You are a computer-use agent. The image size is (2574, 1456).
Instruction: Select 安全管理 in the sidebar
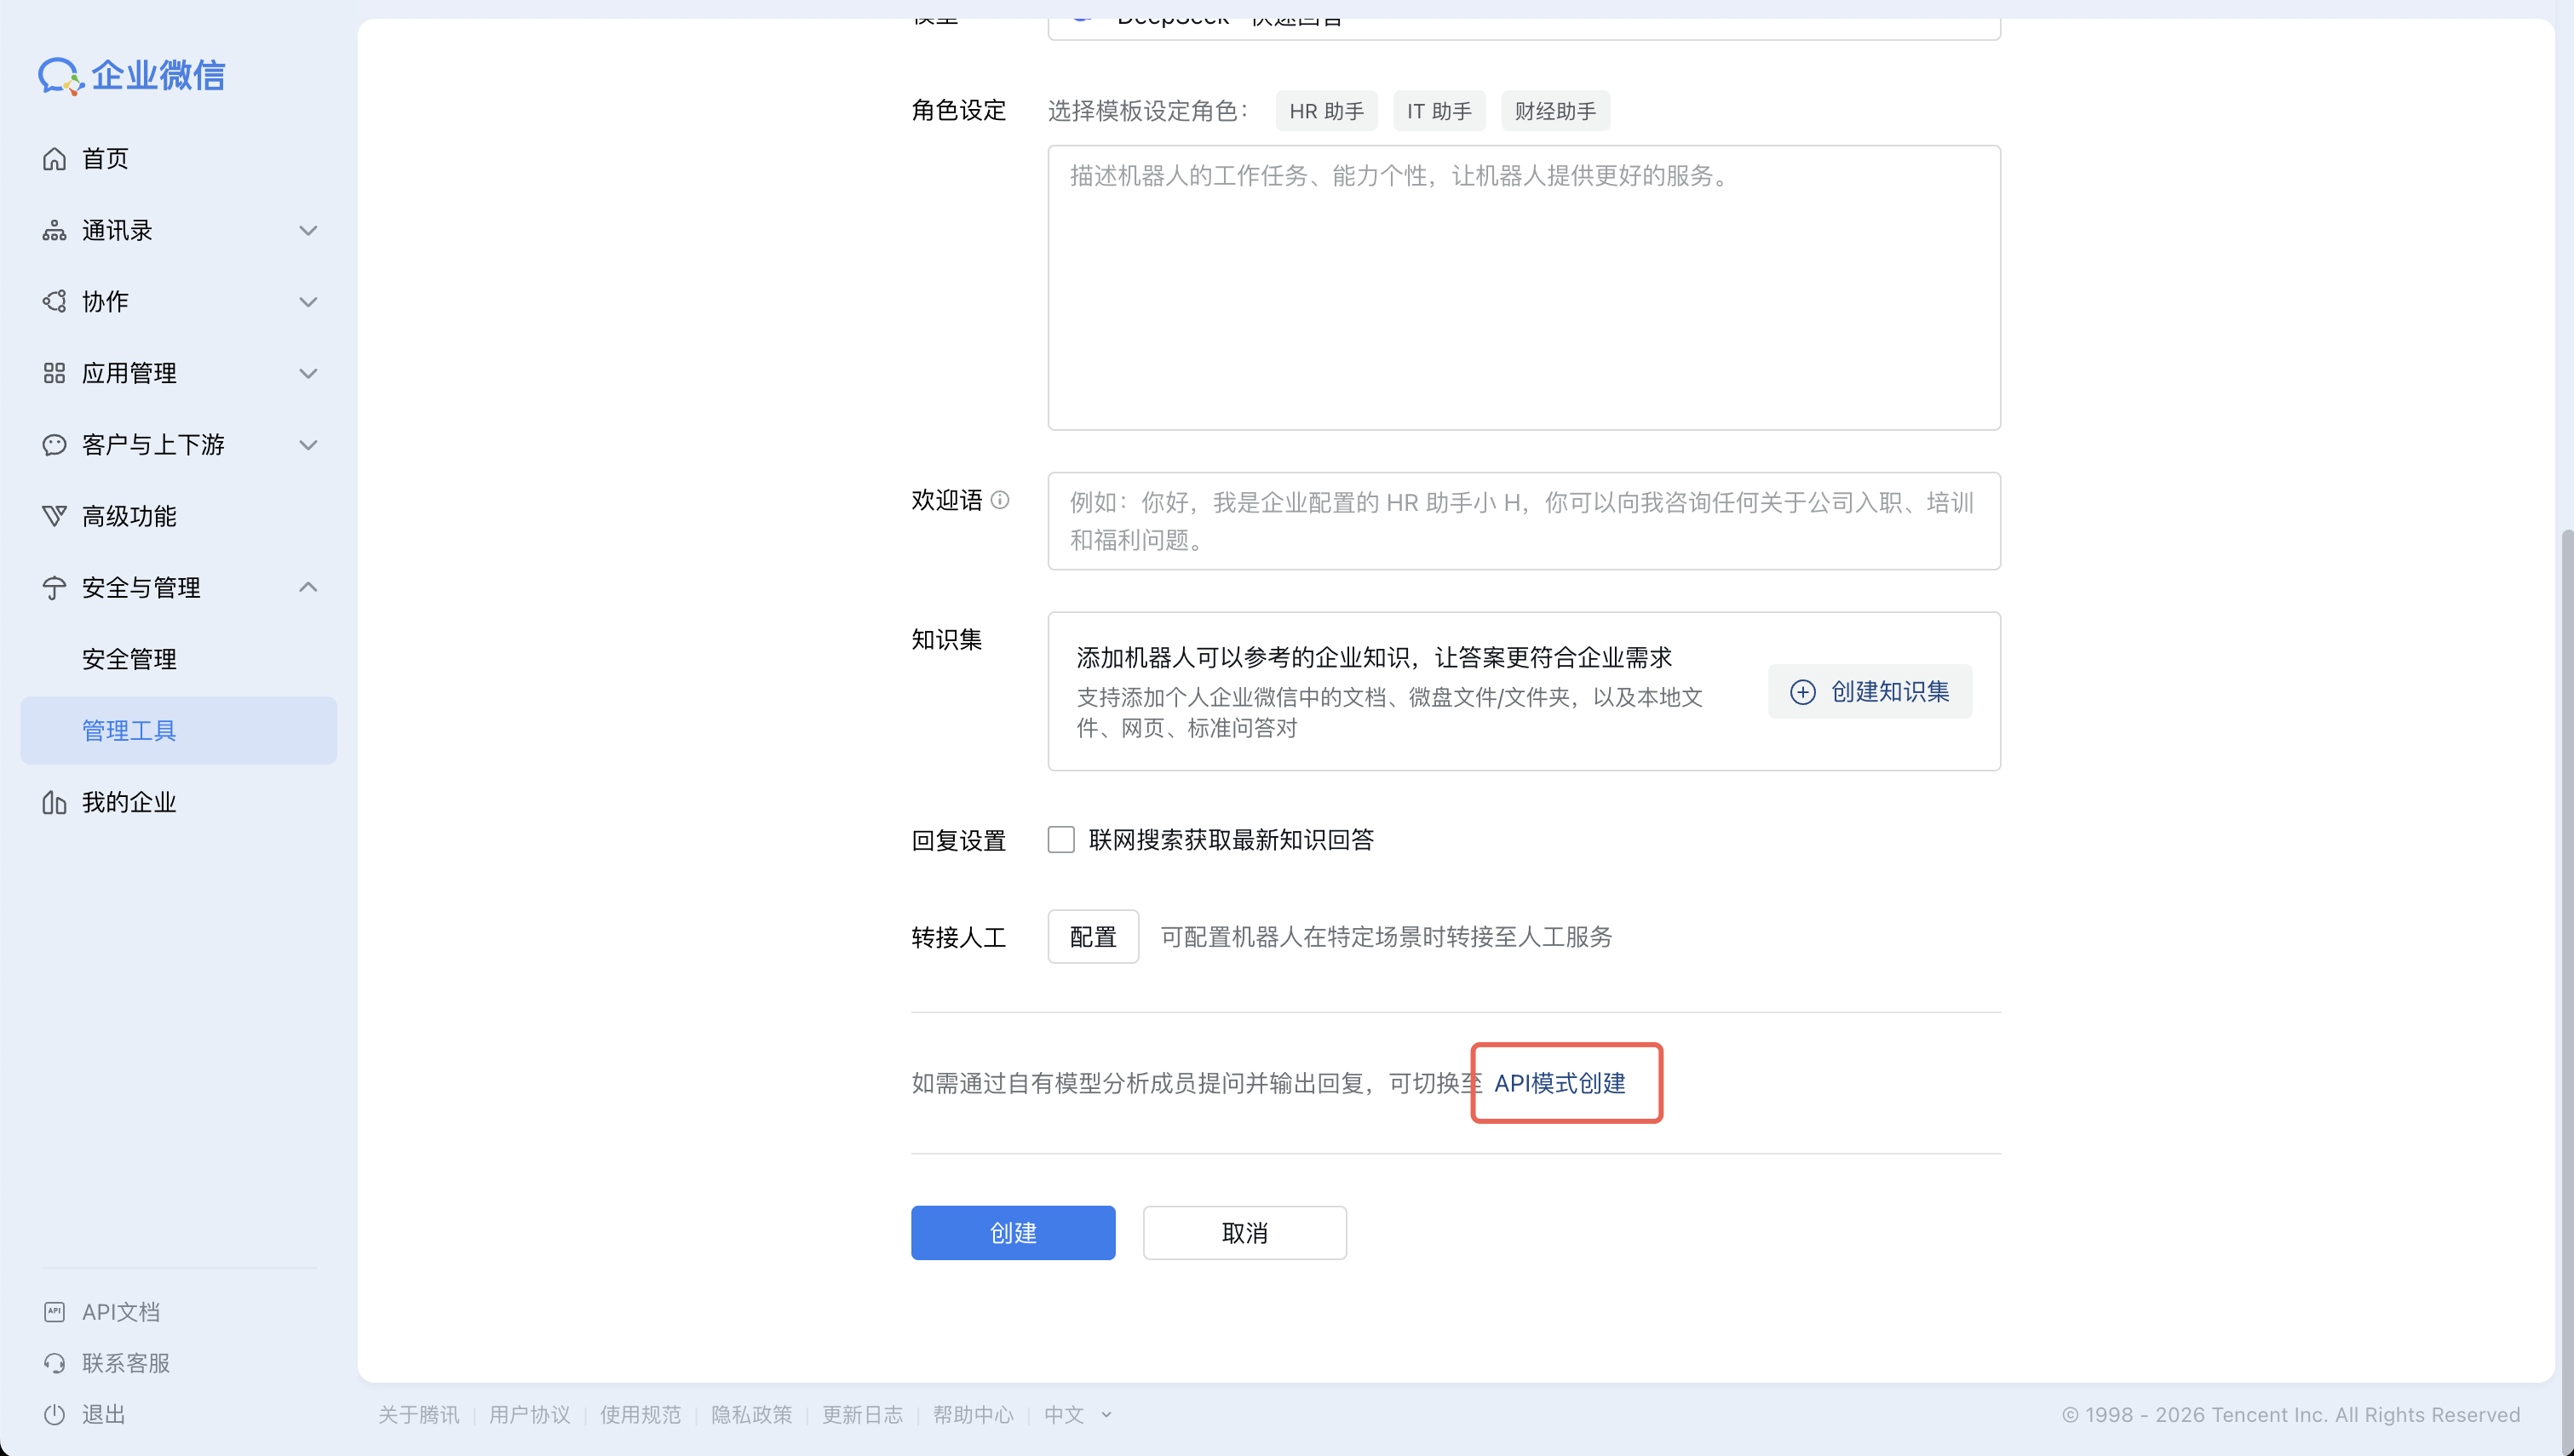click(x=128, y=658)
